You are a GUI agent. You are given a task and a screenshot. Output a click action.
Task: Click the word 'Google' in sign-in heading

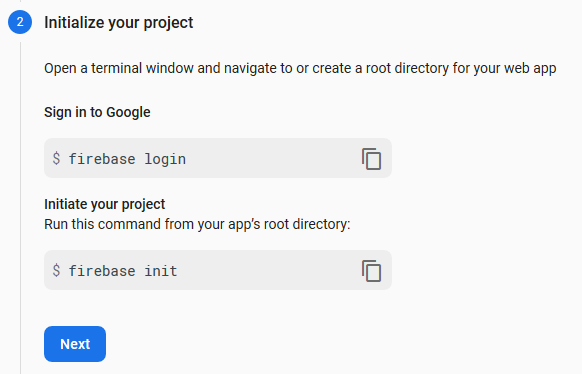(128, 112)
